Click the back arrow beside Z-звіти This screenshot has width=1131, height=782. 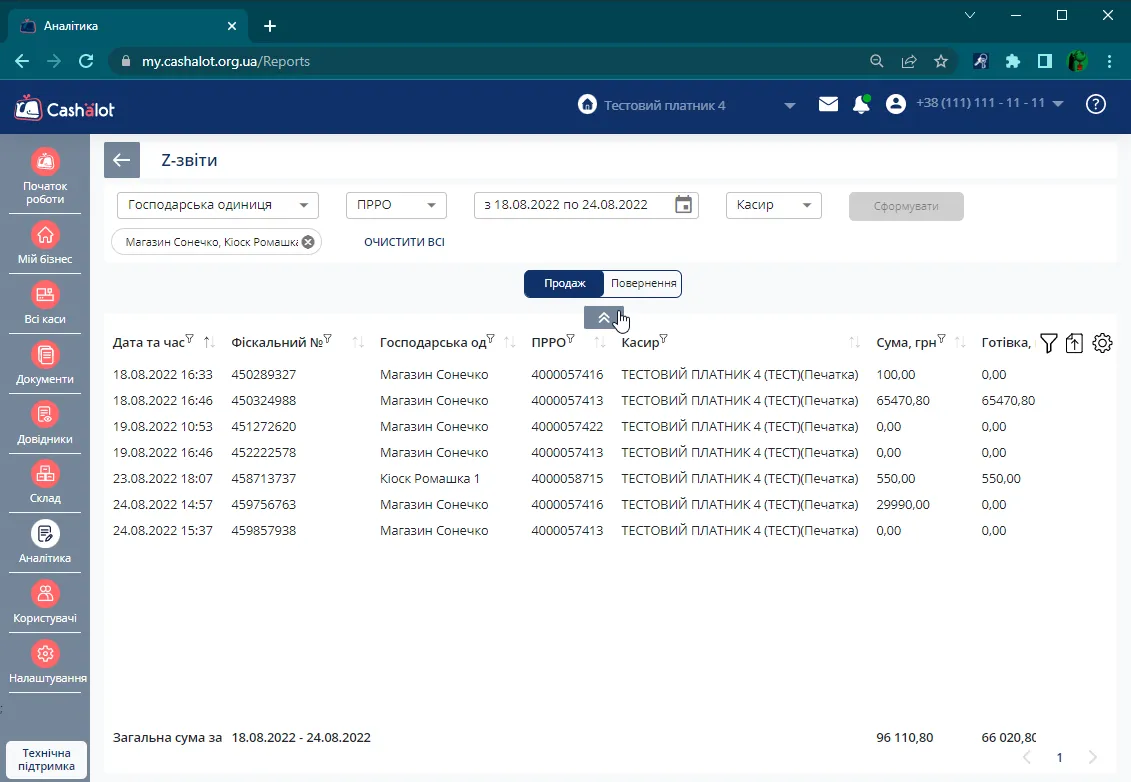point(122,160)
